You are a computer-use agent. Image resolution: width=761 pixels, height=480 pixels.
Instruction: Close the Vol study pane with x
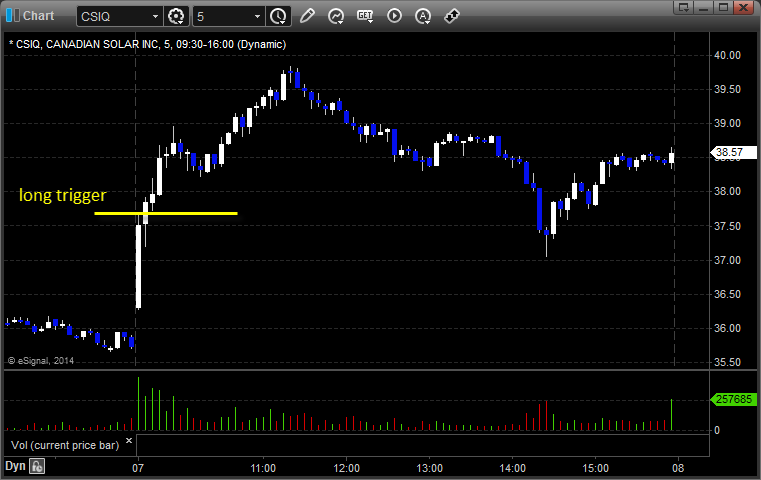(129, 441)
